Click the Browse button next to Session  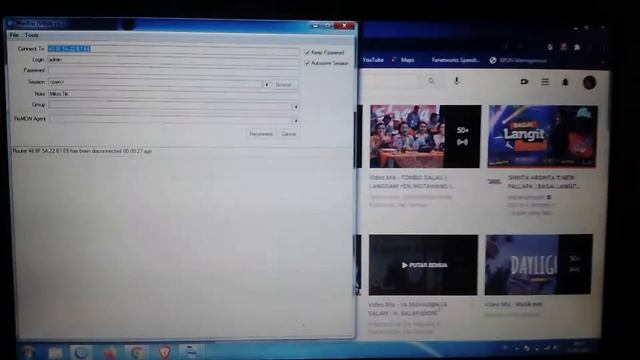(x=284, y=84)
